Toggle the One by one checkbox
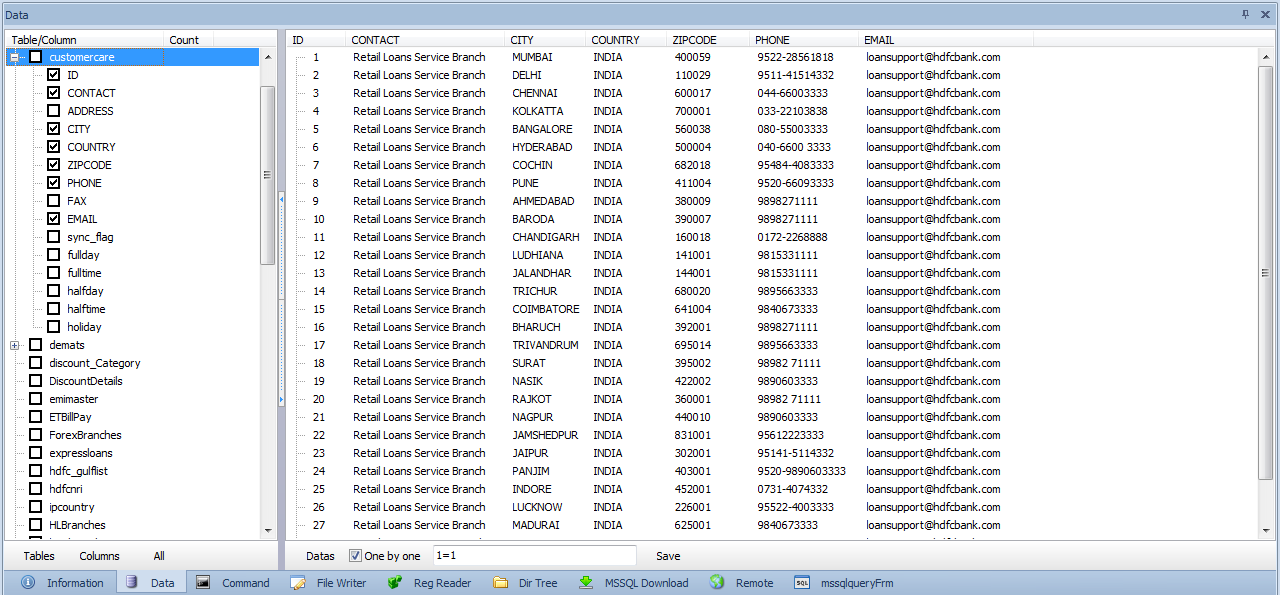The width and height of the screenshot is (1280, 595). (x=355, y=556)
